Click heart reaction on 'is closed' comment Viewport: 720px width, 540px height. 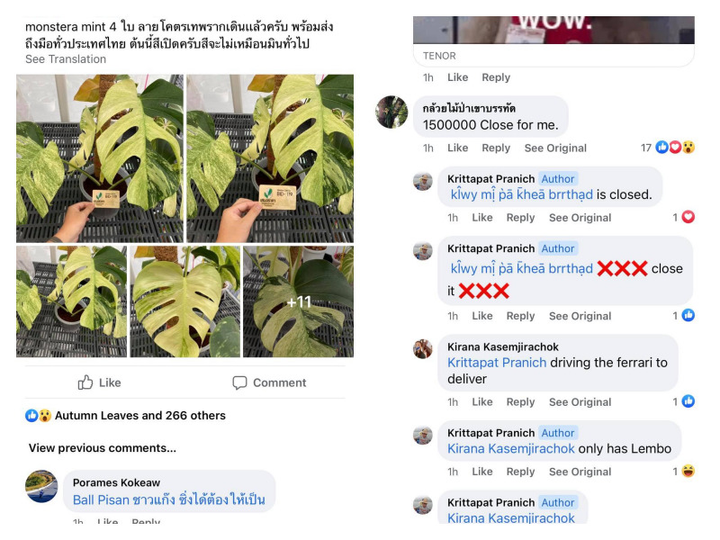[688, 217]
